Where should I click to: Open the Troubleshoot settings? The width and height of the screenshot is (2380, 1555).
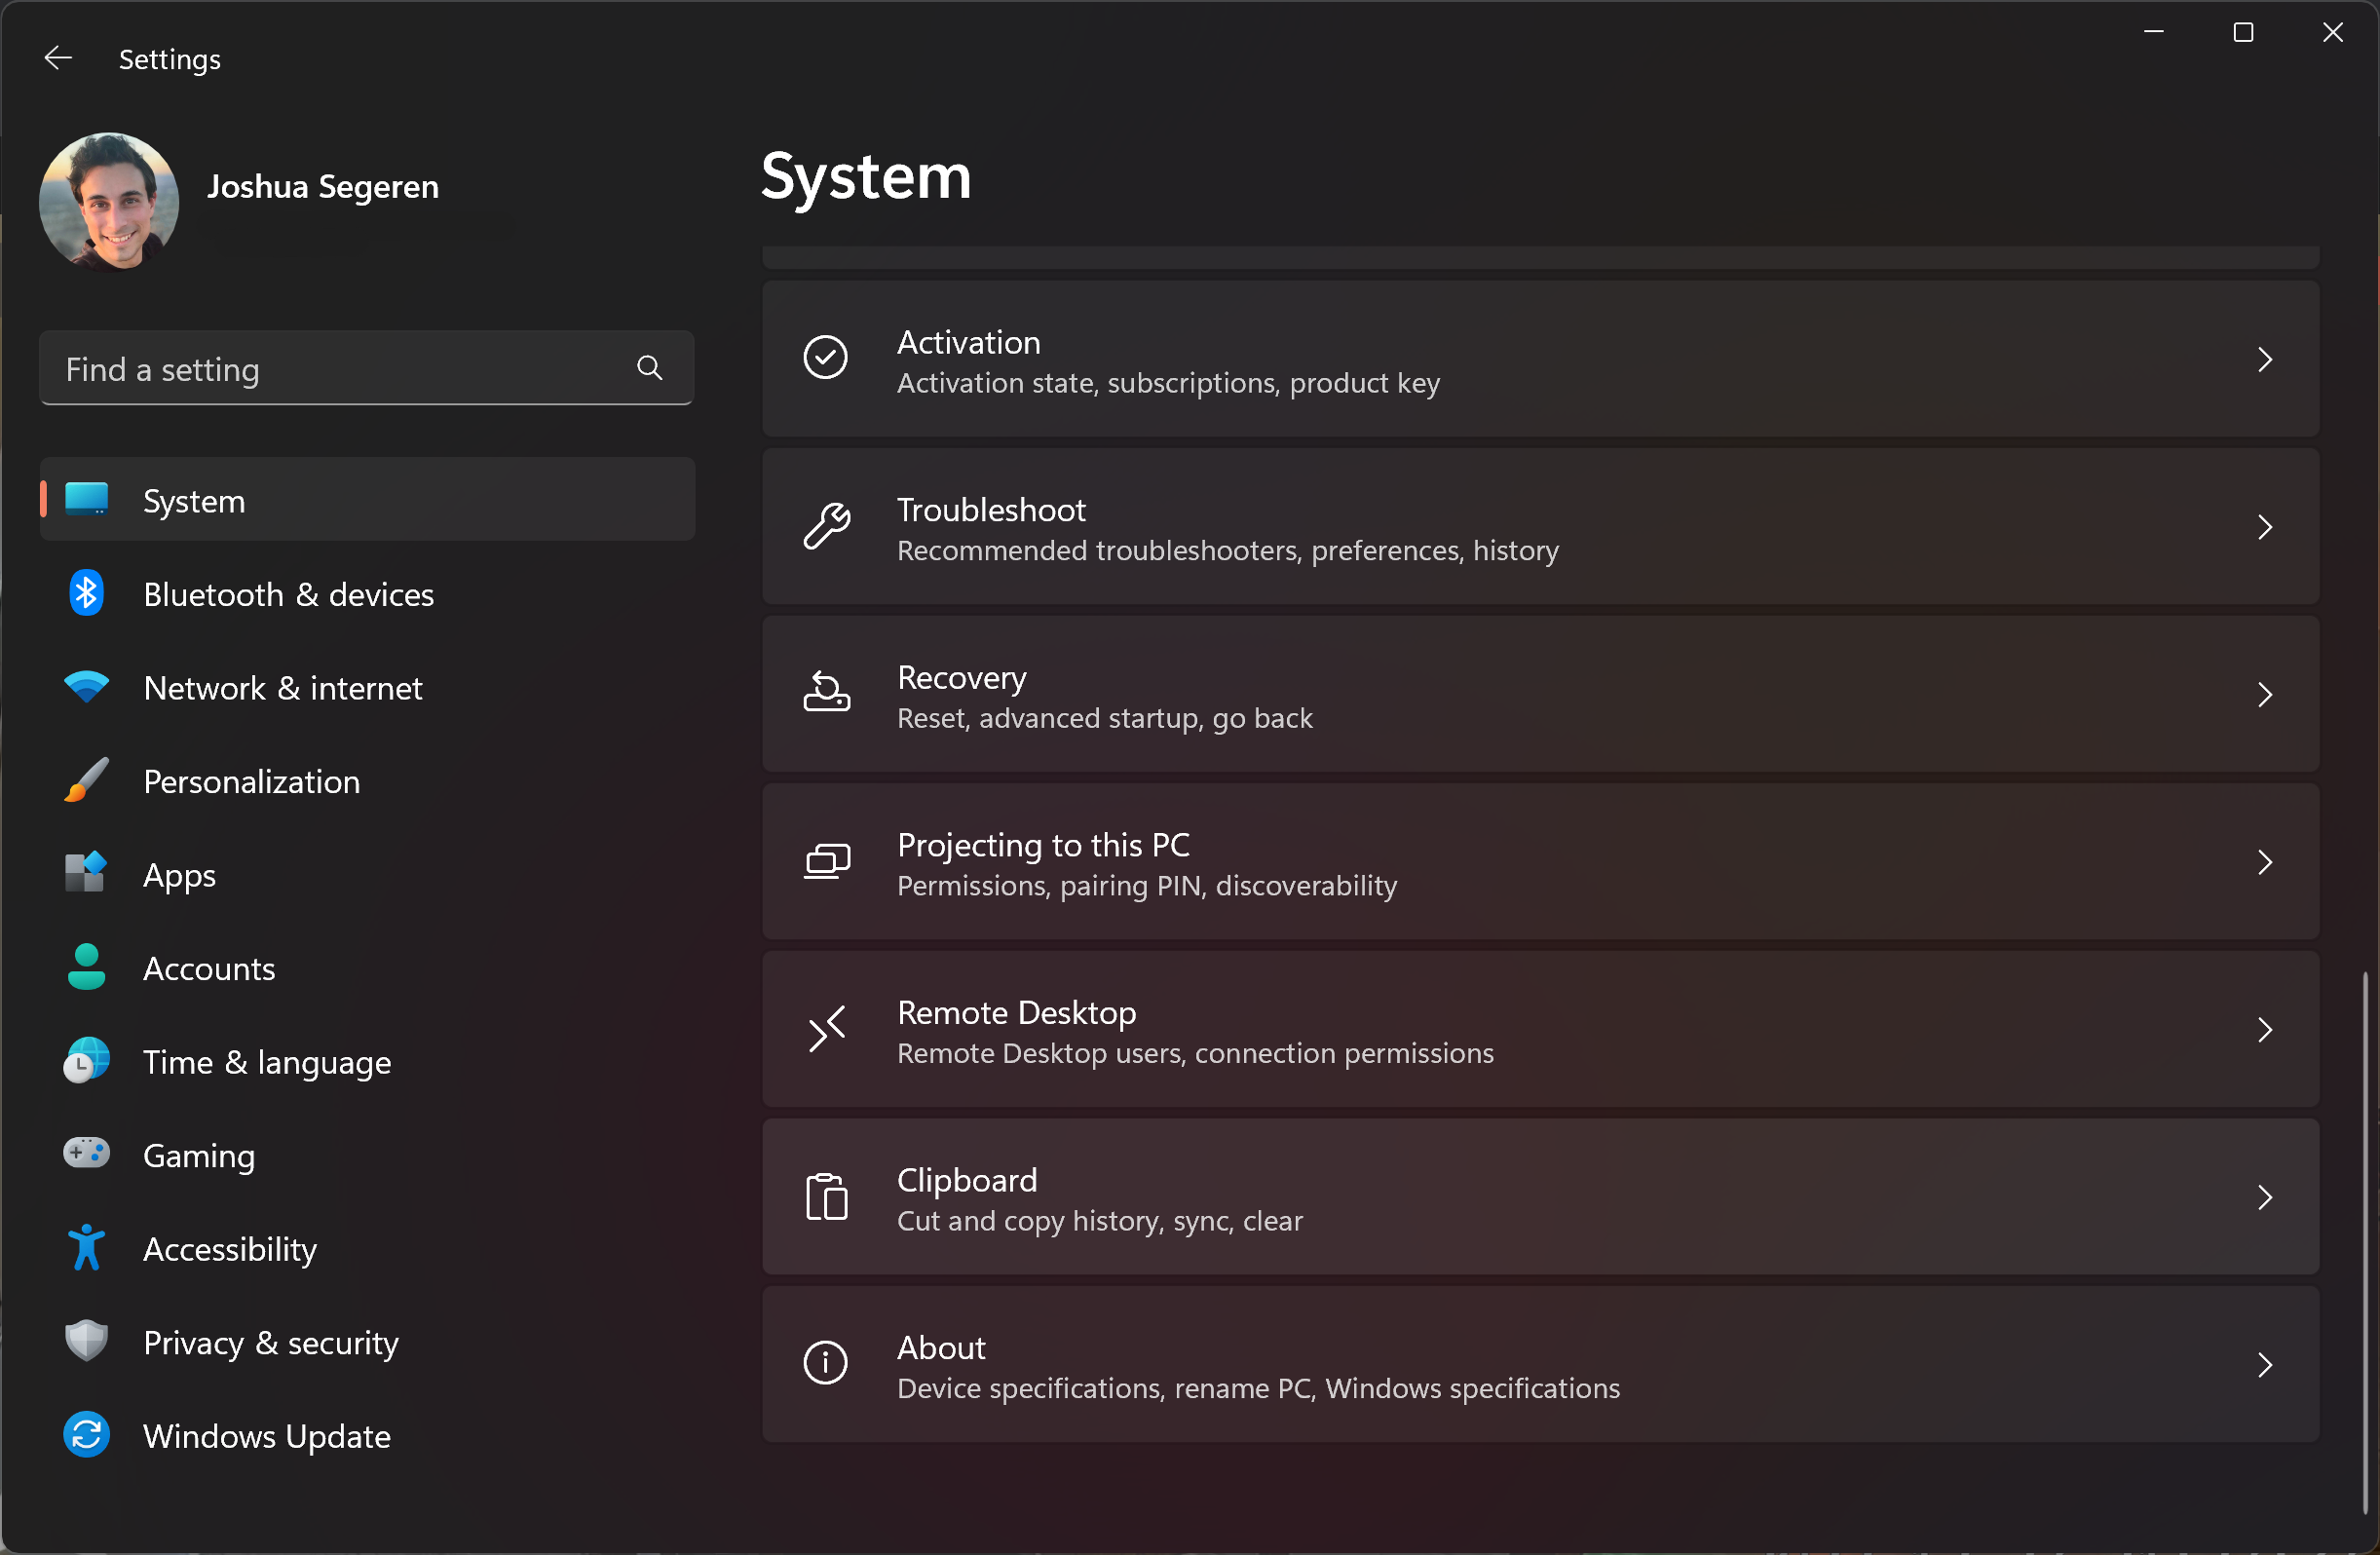pos(1540,528)
